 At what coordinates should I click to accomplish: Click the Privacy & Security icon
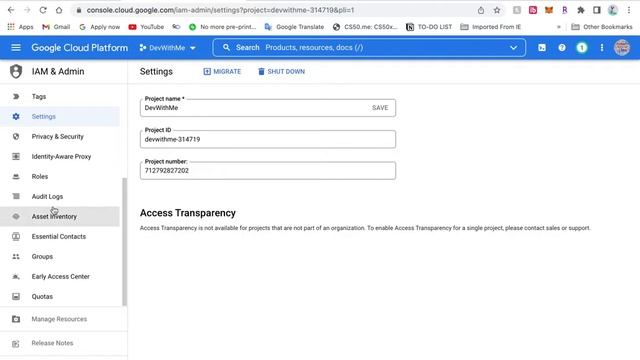click(x=16, y=136)
